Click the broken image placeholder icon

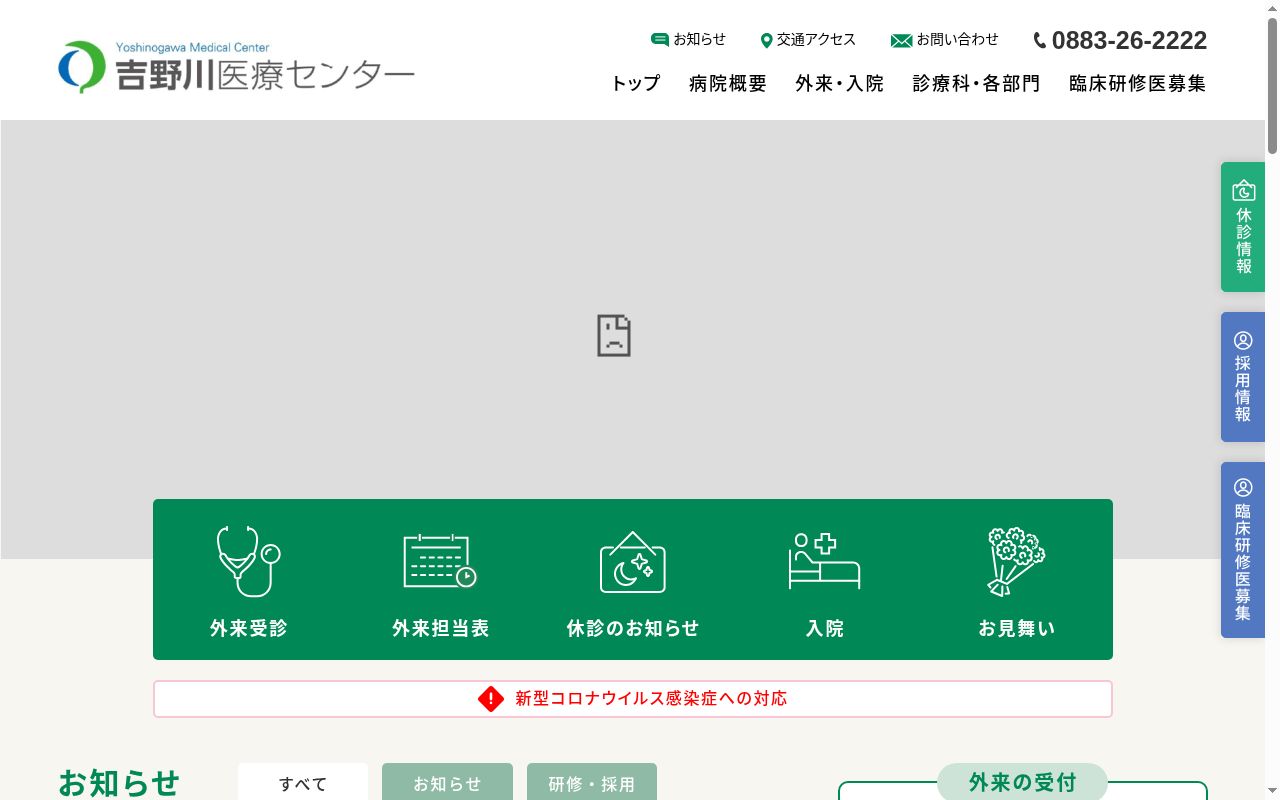pos(614,336)
